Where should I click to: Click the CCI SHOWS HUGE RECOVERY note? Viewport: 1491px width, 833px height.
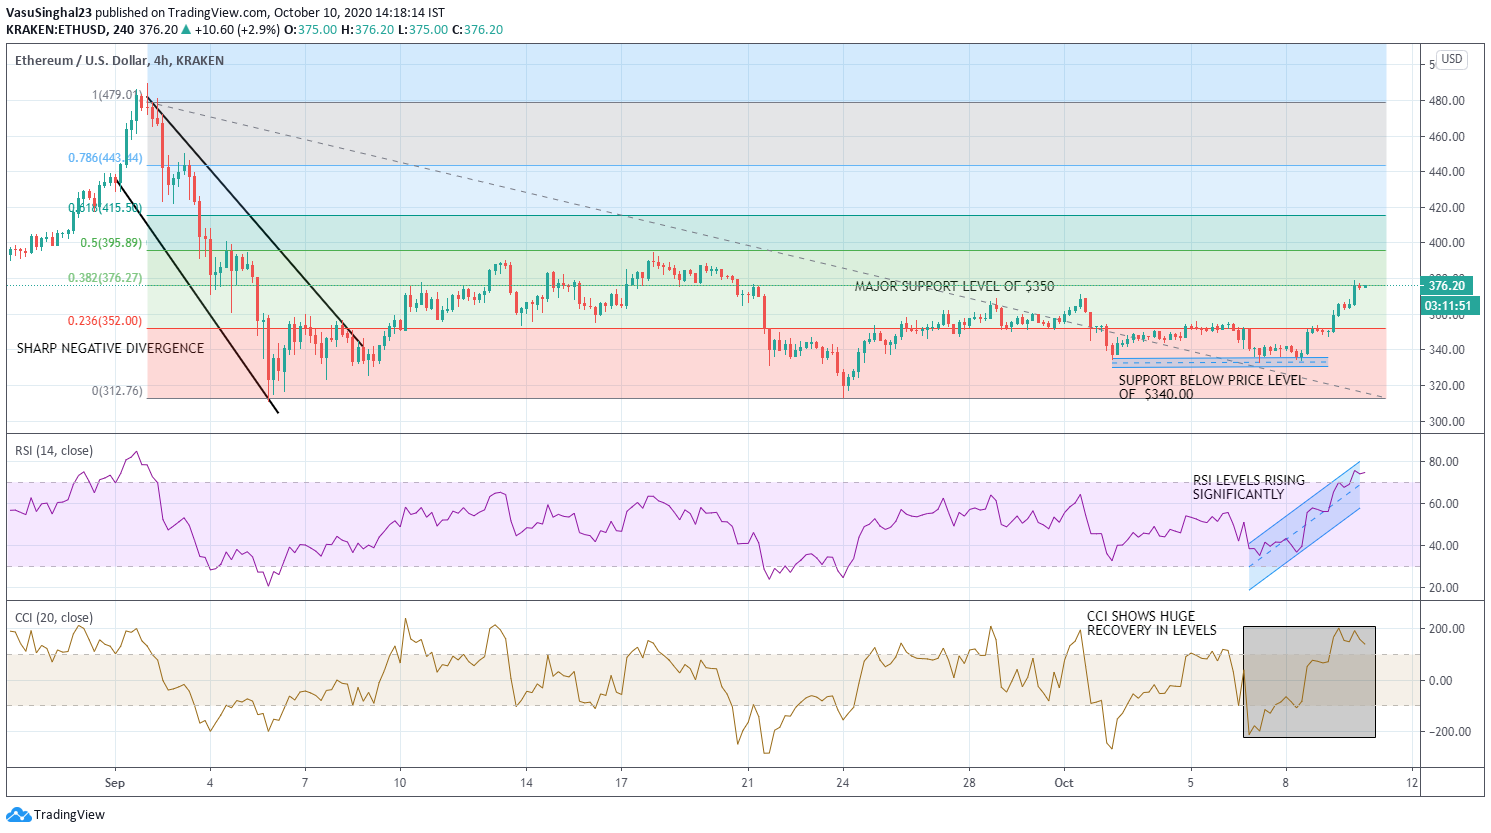(1151, 623)
